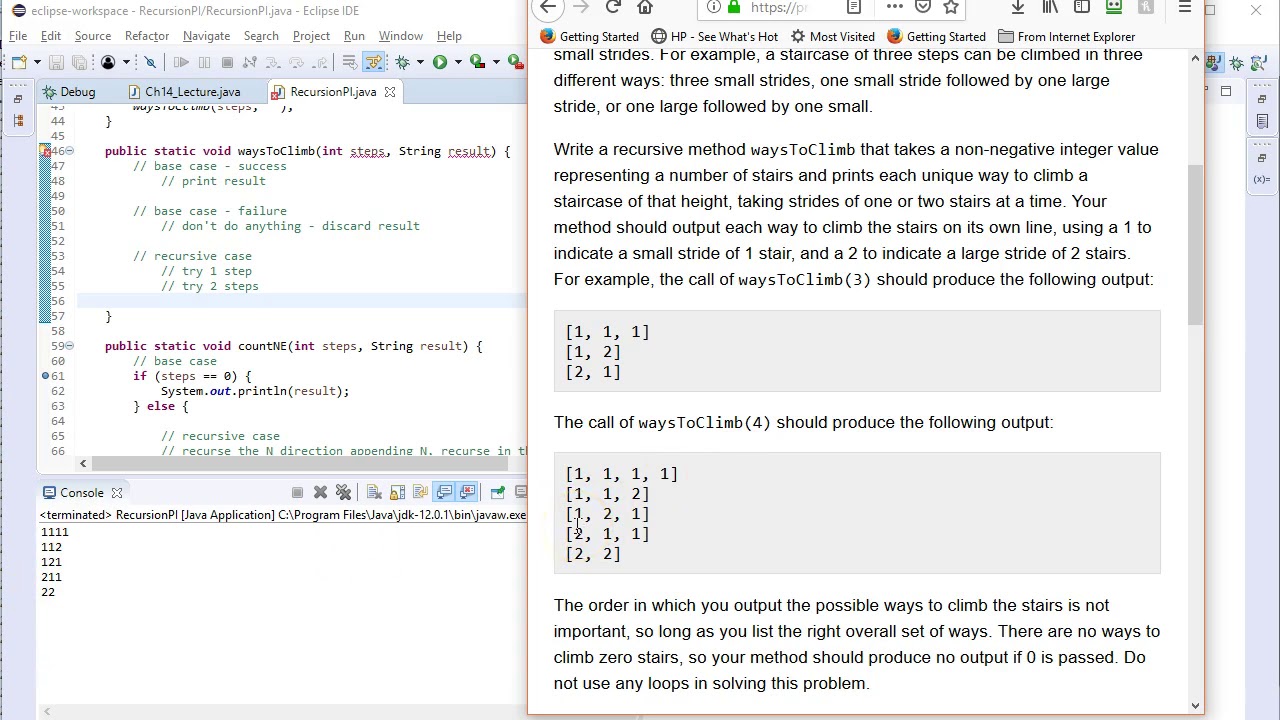Viewport: 1280px width, 720px height.
Task: Close the Console view tab
Action: 116,493
